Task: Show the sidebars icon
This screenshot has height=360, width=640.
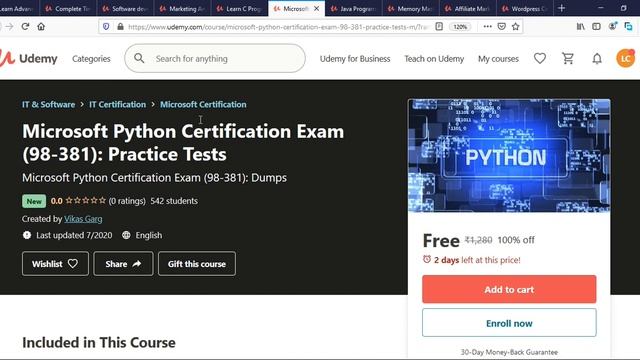Action: [x=596, y=27]
